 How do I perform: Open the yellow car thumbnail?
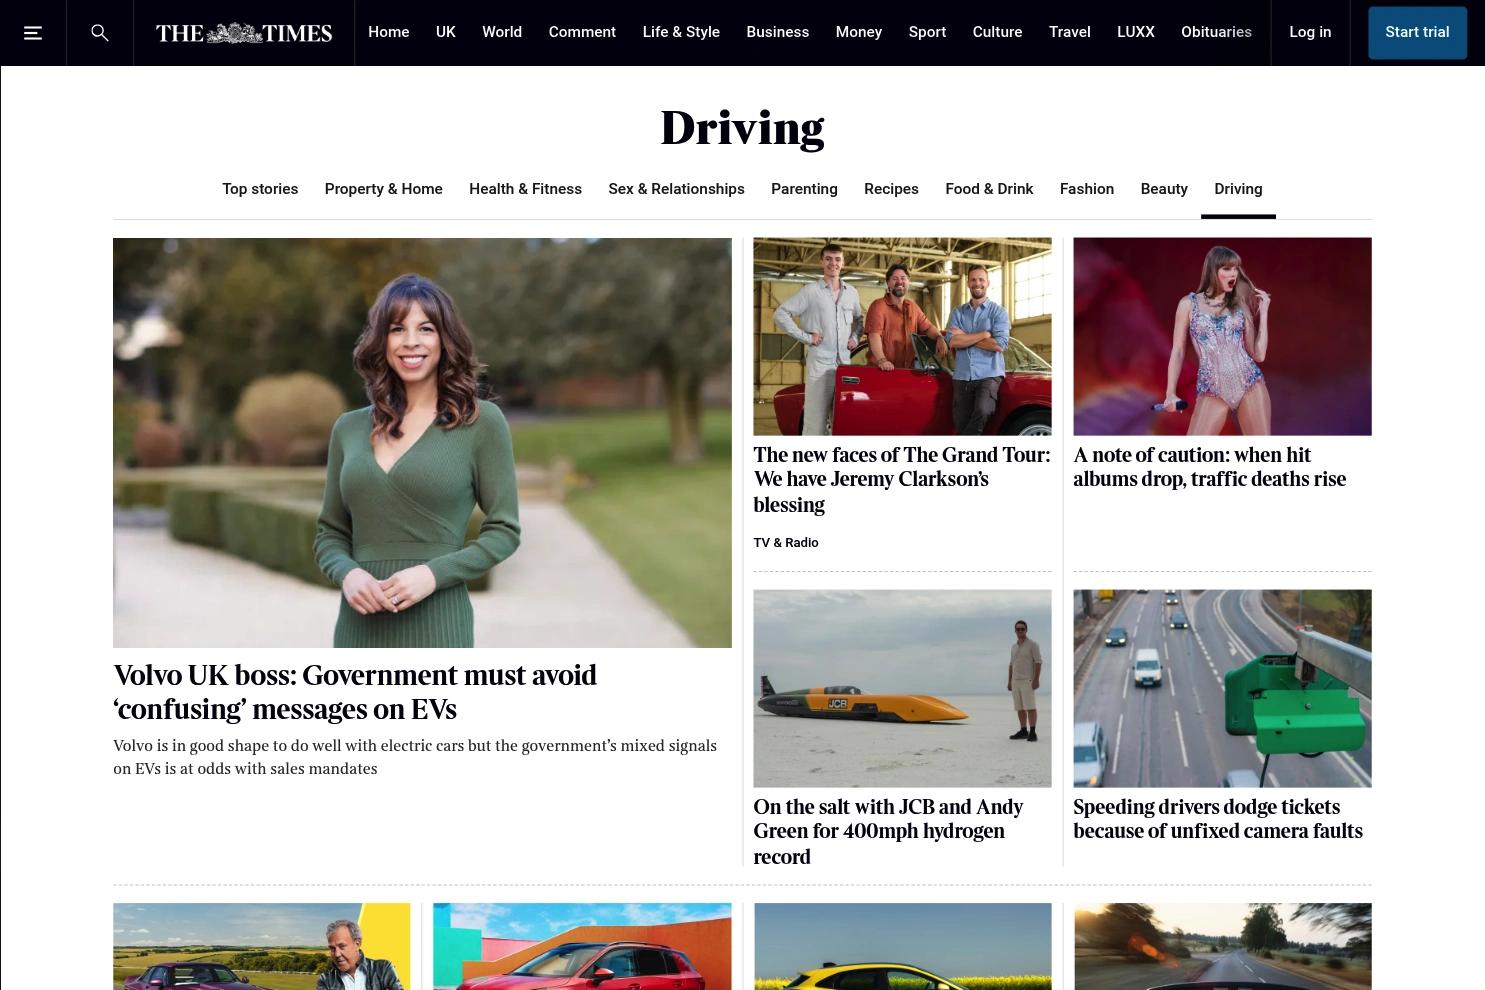point(902,946)
